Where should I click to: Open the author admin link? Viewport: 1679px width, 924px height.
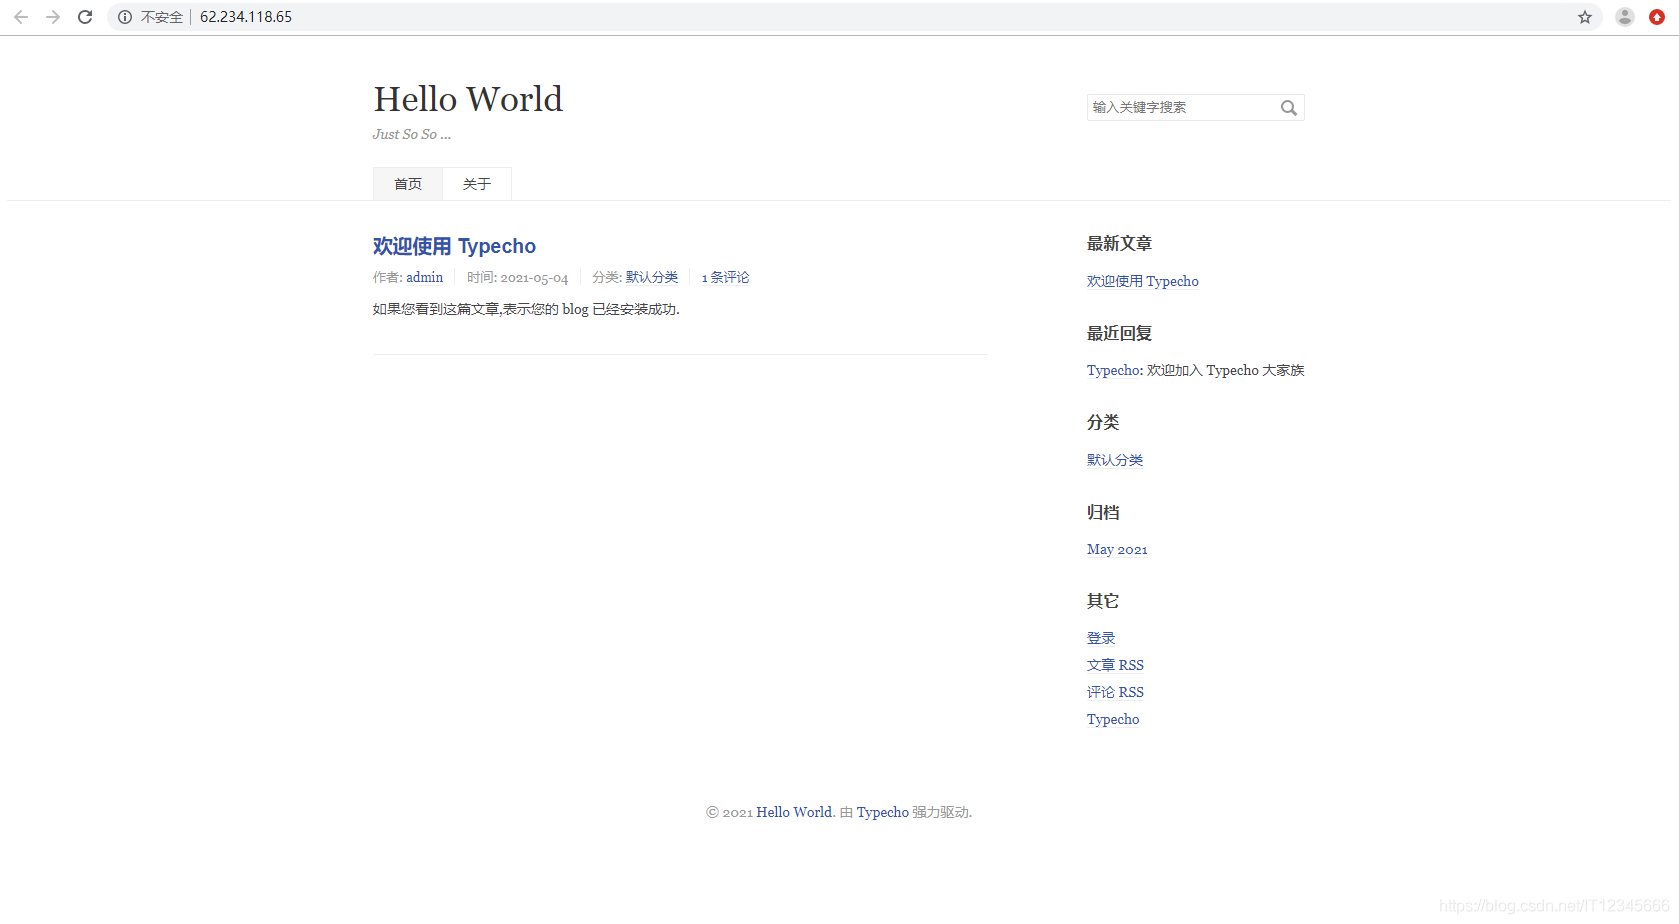tap(424, 277)
